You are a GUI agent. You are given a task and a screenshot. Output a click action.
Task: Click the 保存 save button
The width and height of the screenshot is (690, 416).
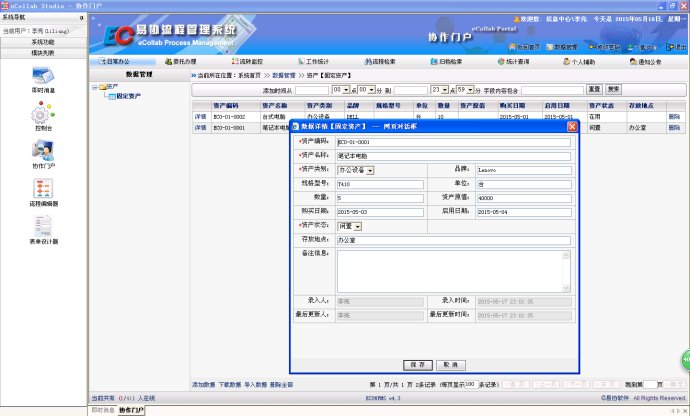418,365
